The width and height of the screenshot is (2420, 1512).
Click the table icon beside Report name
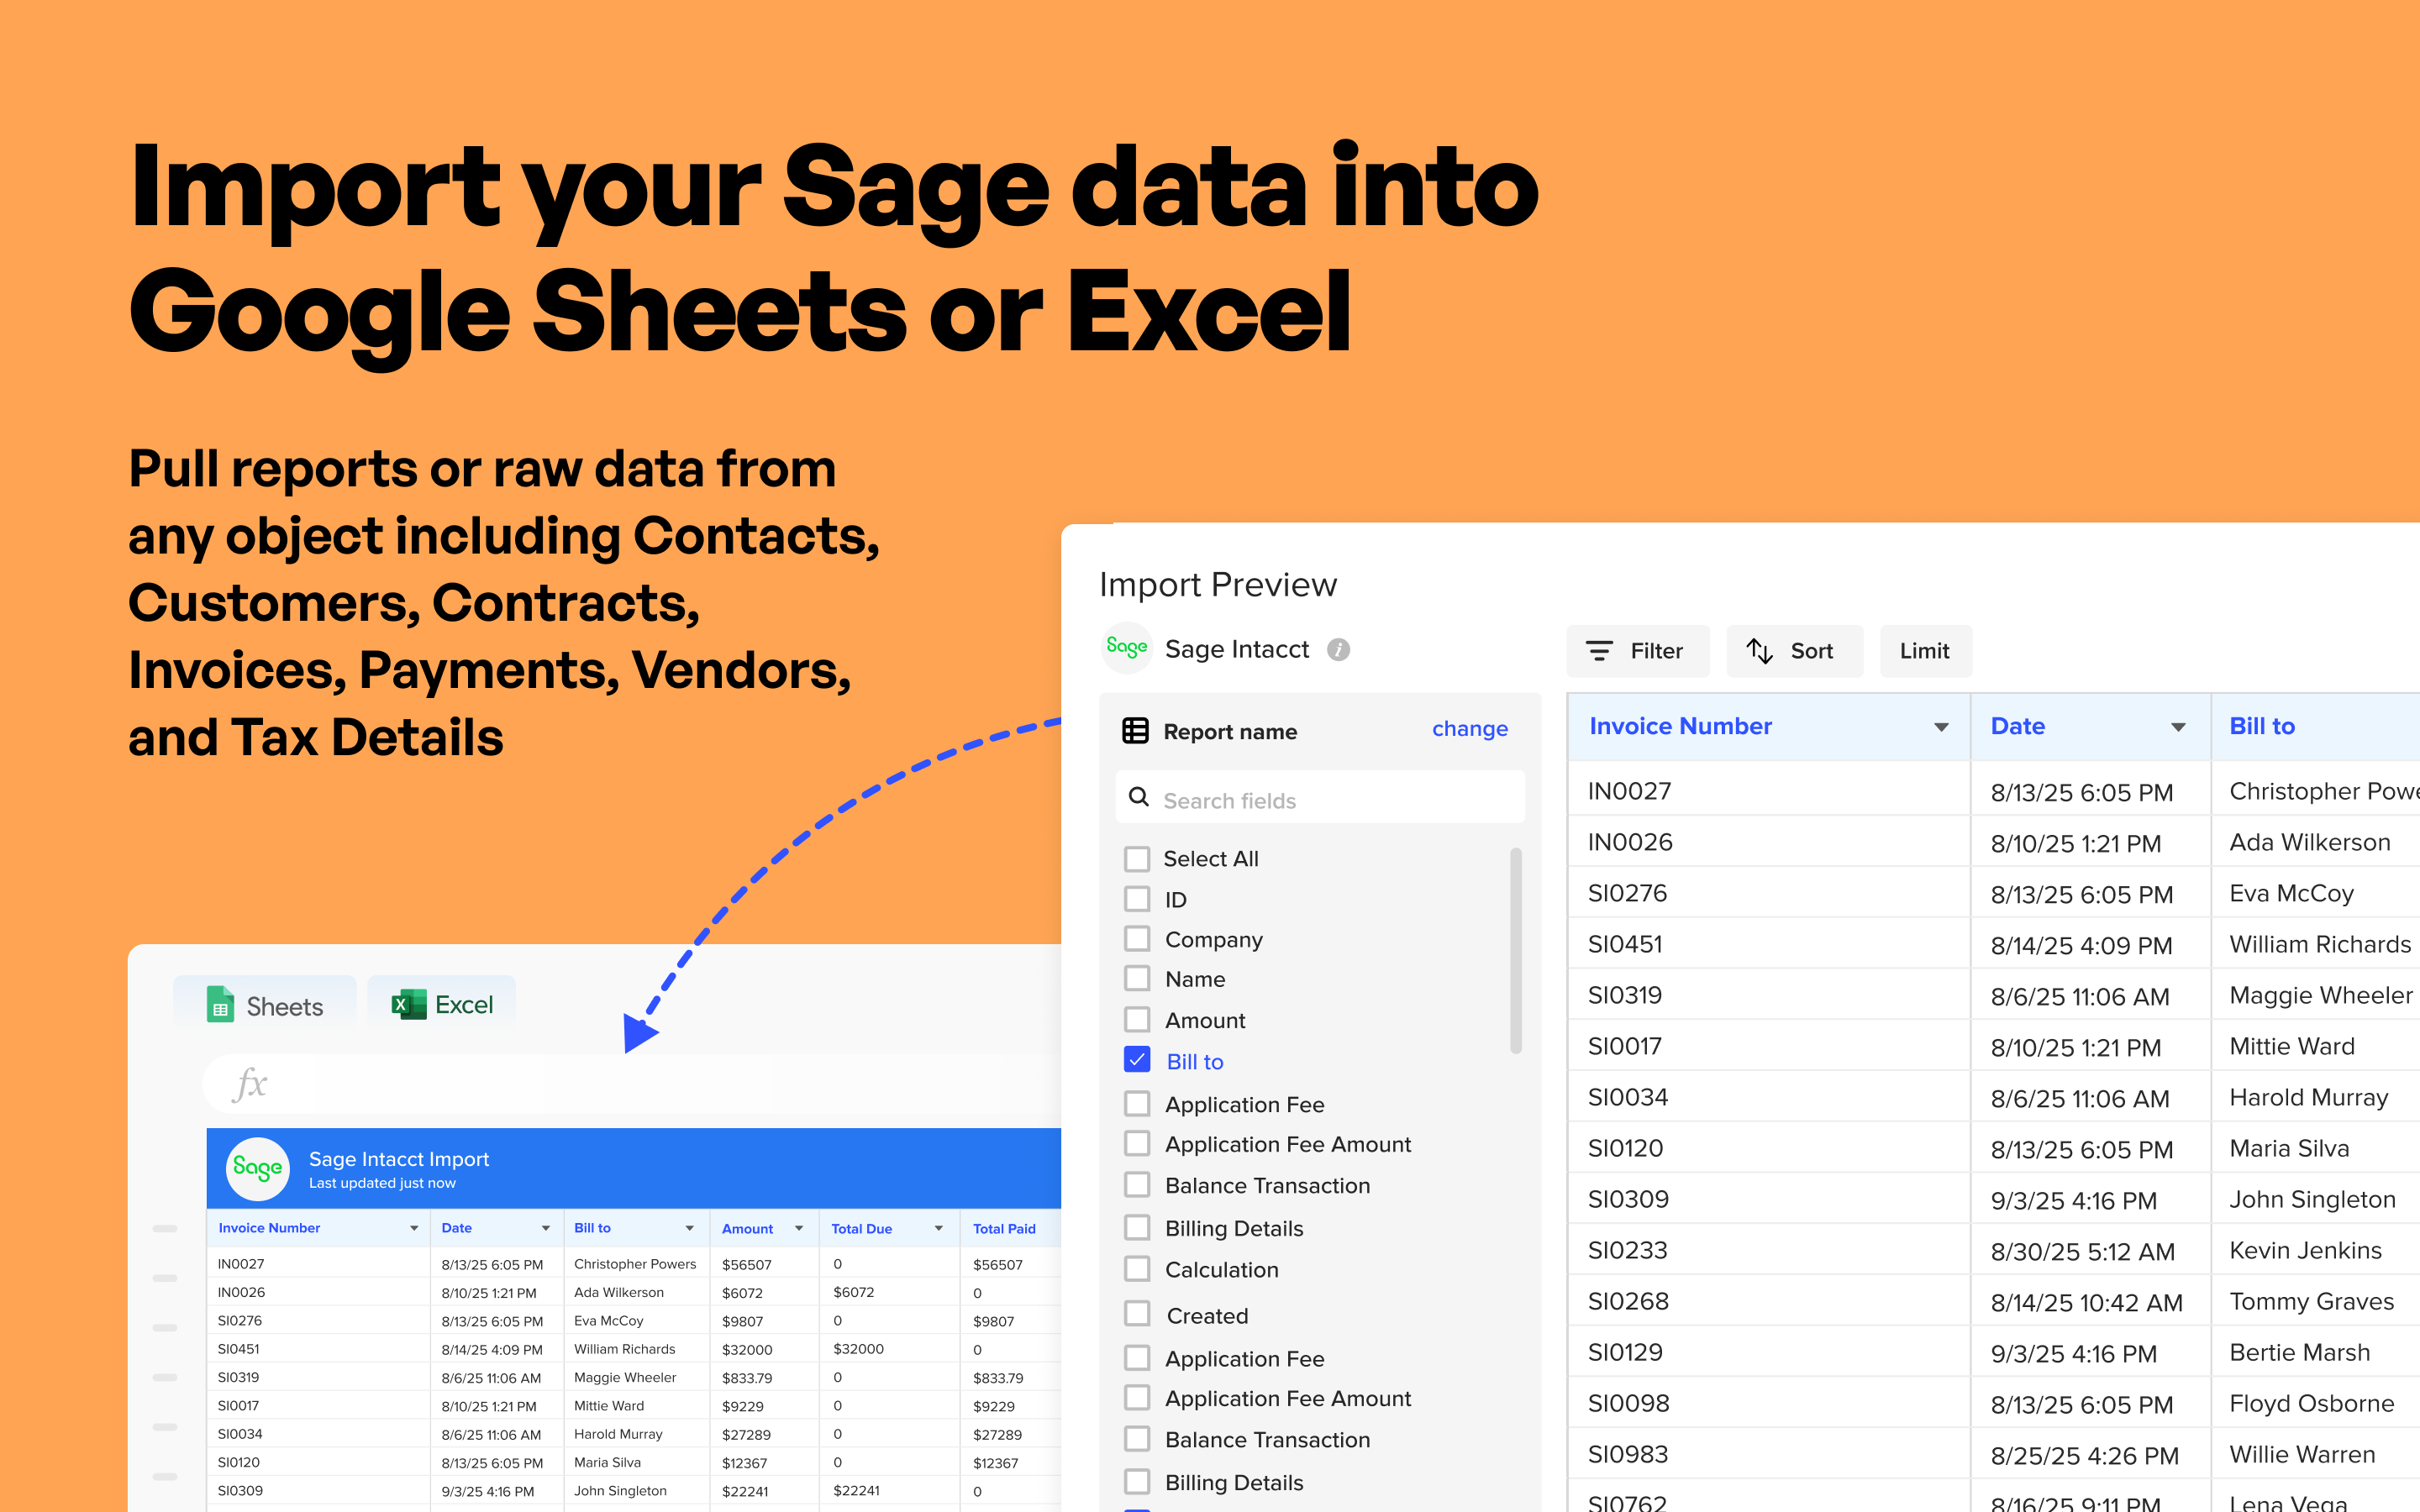click(1135, 731)
